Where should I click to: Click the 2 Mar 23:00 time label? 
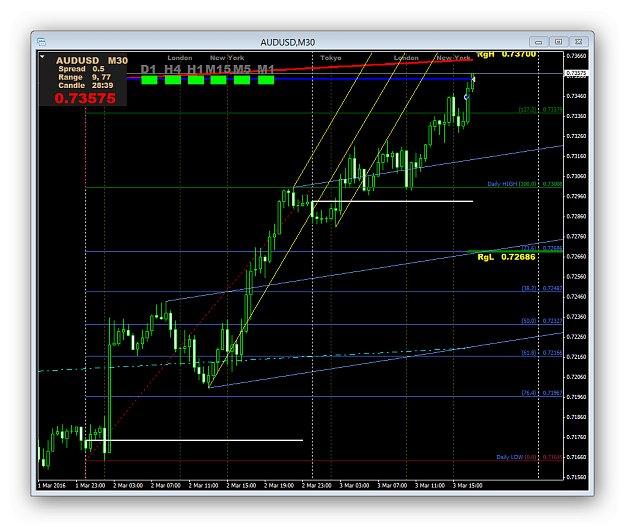(316, 486)
